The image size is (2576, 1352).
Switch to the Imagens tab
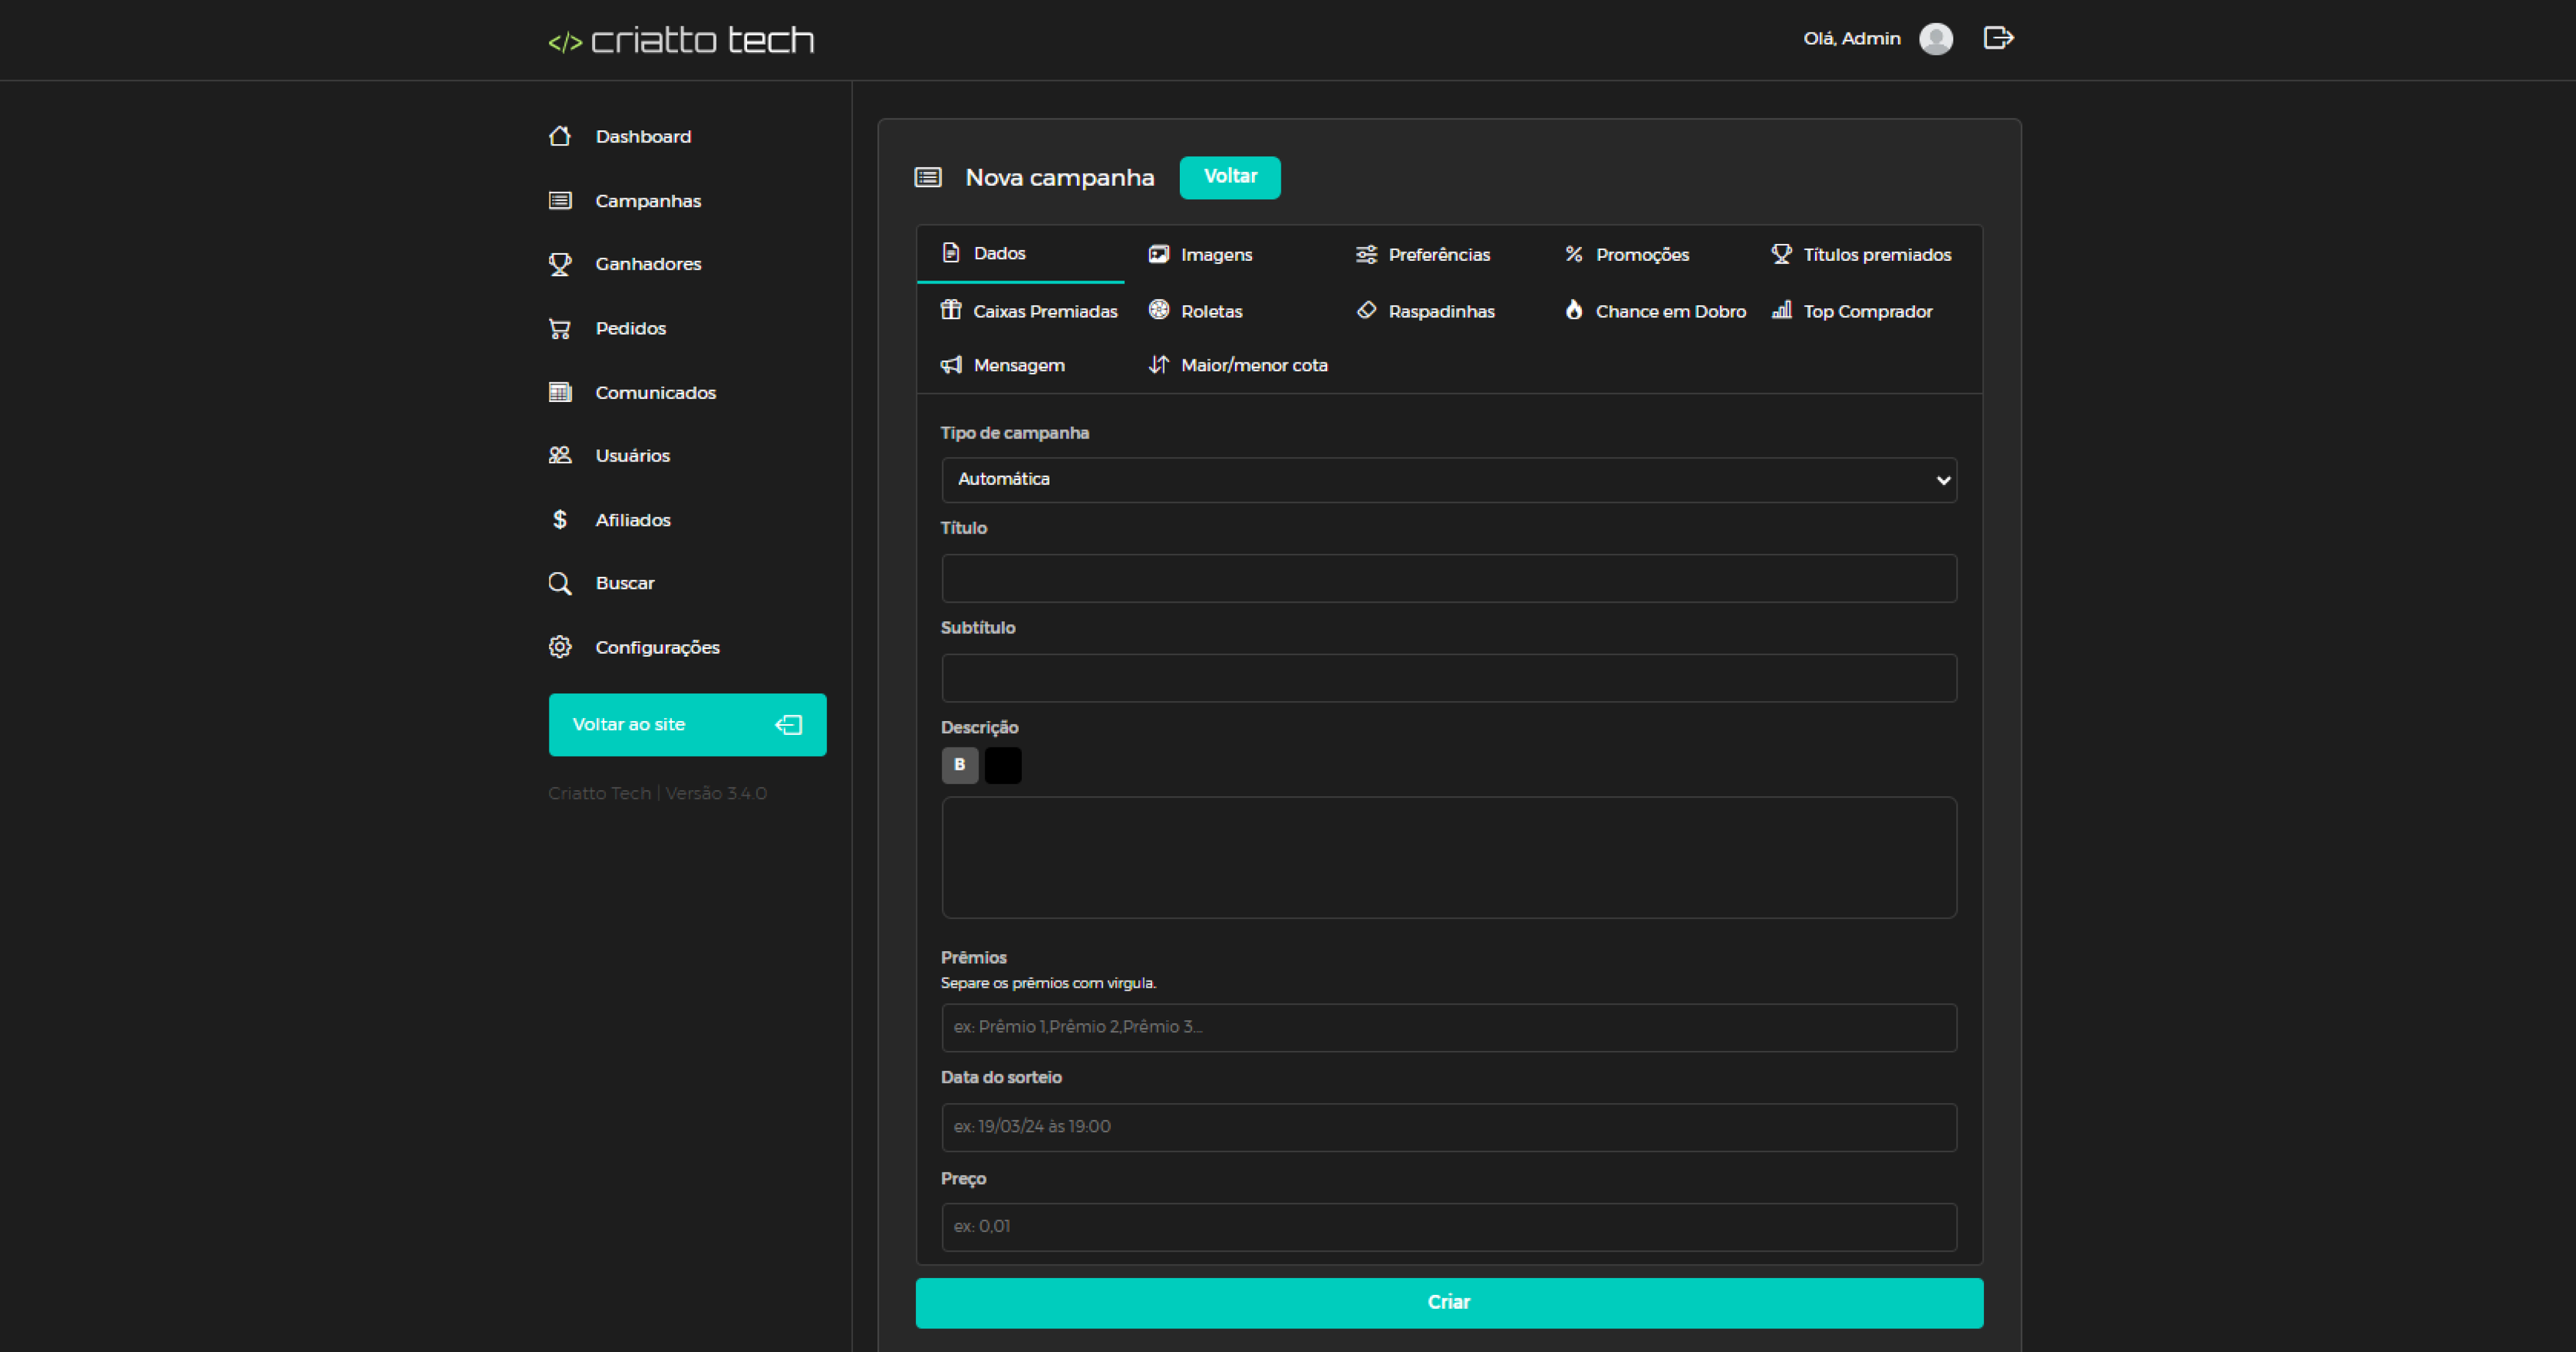(1201, 254)
